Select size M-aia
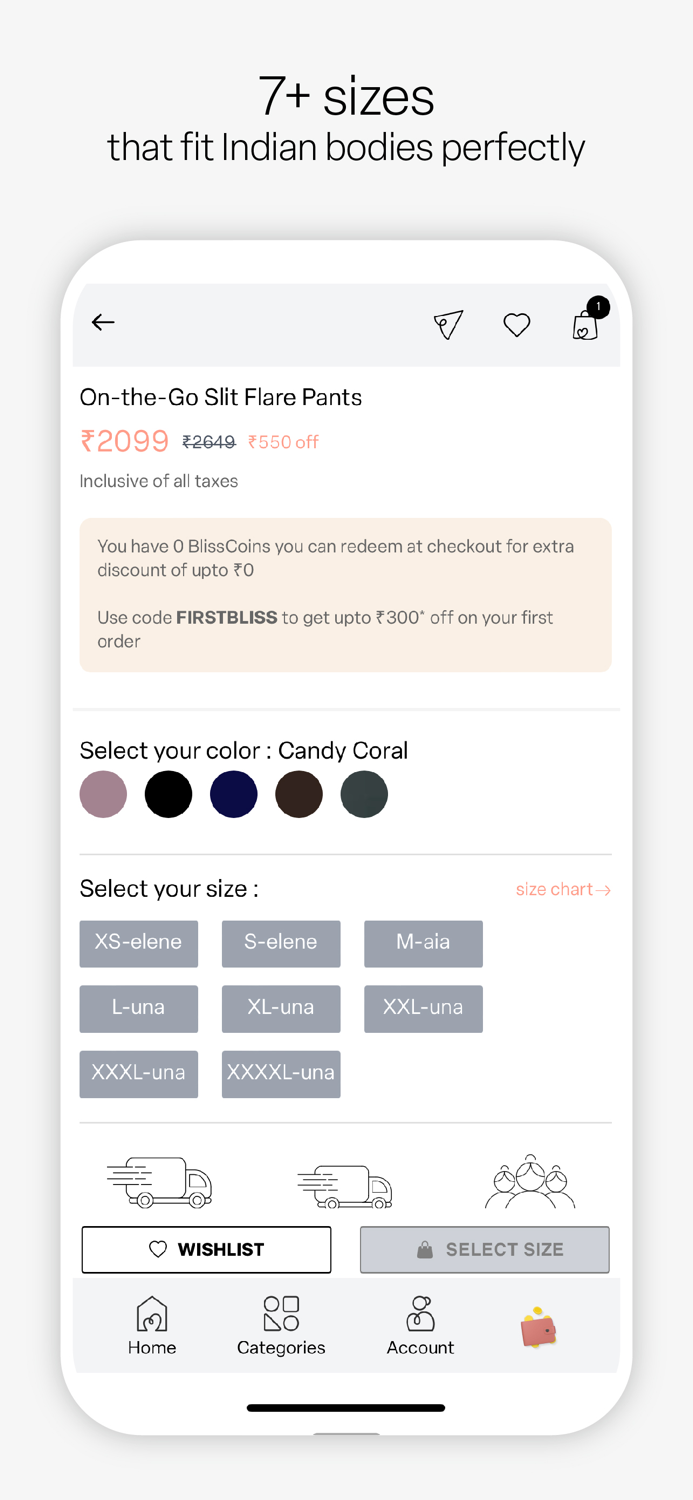The width and height of the screenshot is (693, 1500). pos(423,943)
